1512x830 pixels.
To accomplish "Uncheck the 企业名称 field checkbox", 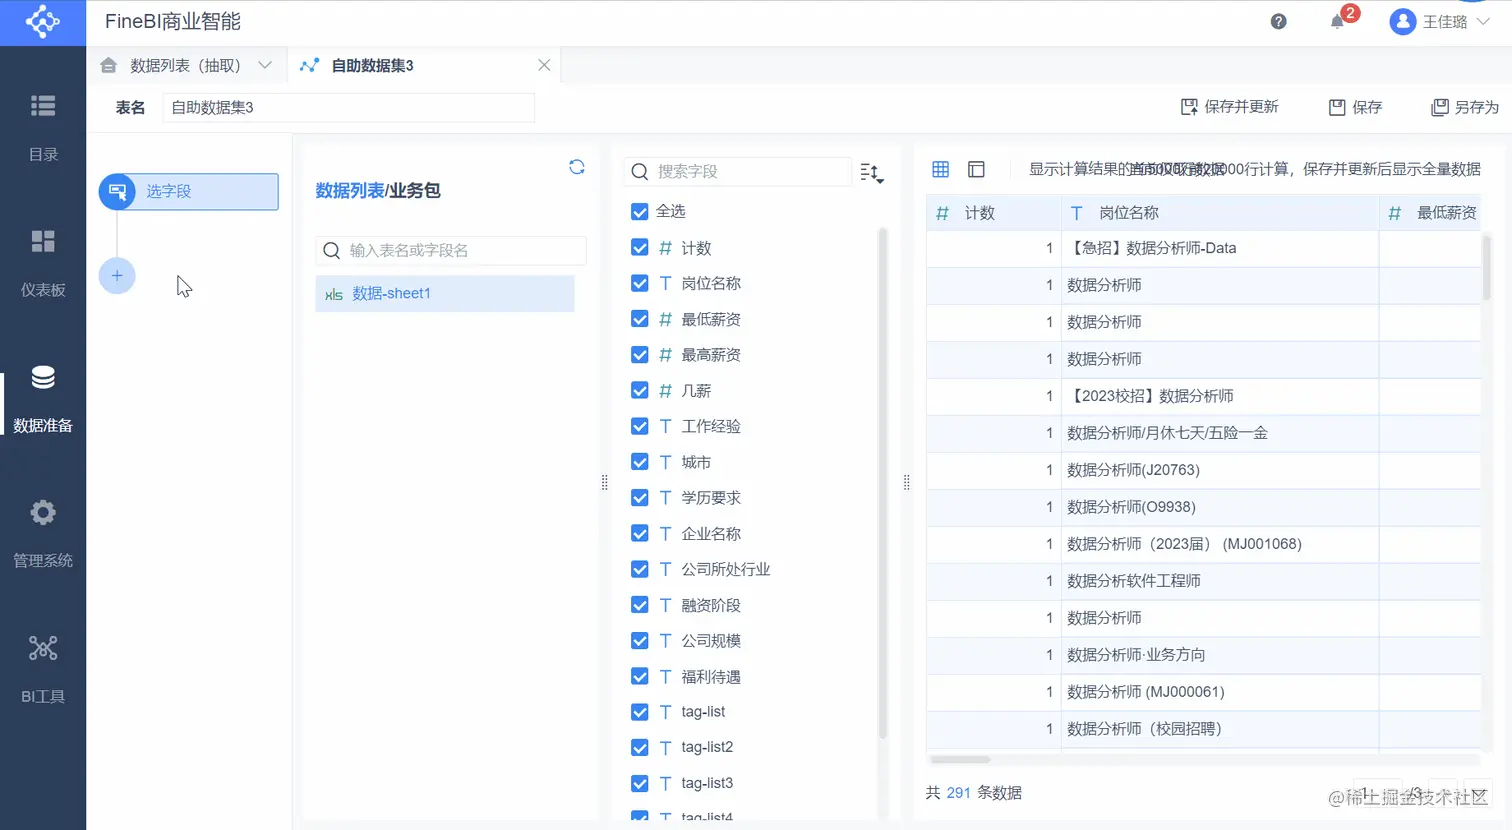I will point(640,533).
